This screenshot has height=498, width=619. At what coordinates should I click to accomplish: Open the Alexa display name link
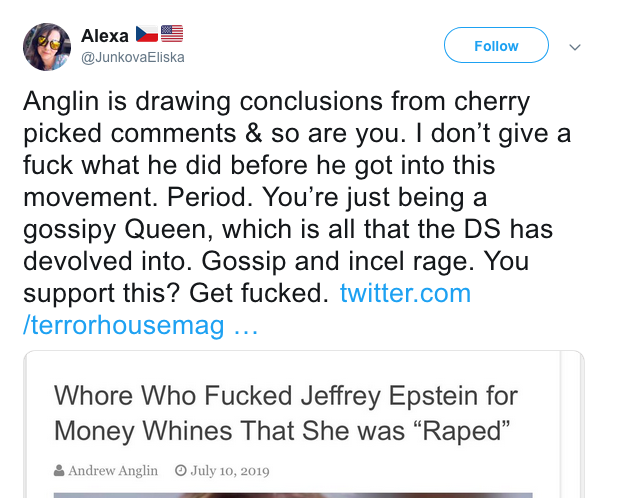tap(104, 37)
